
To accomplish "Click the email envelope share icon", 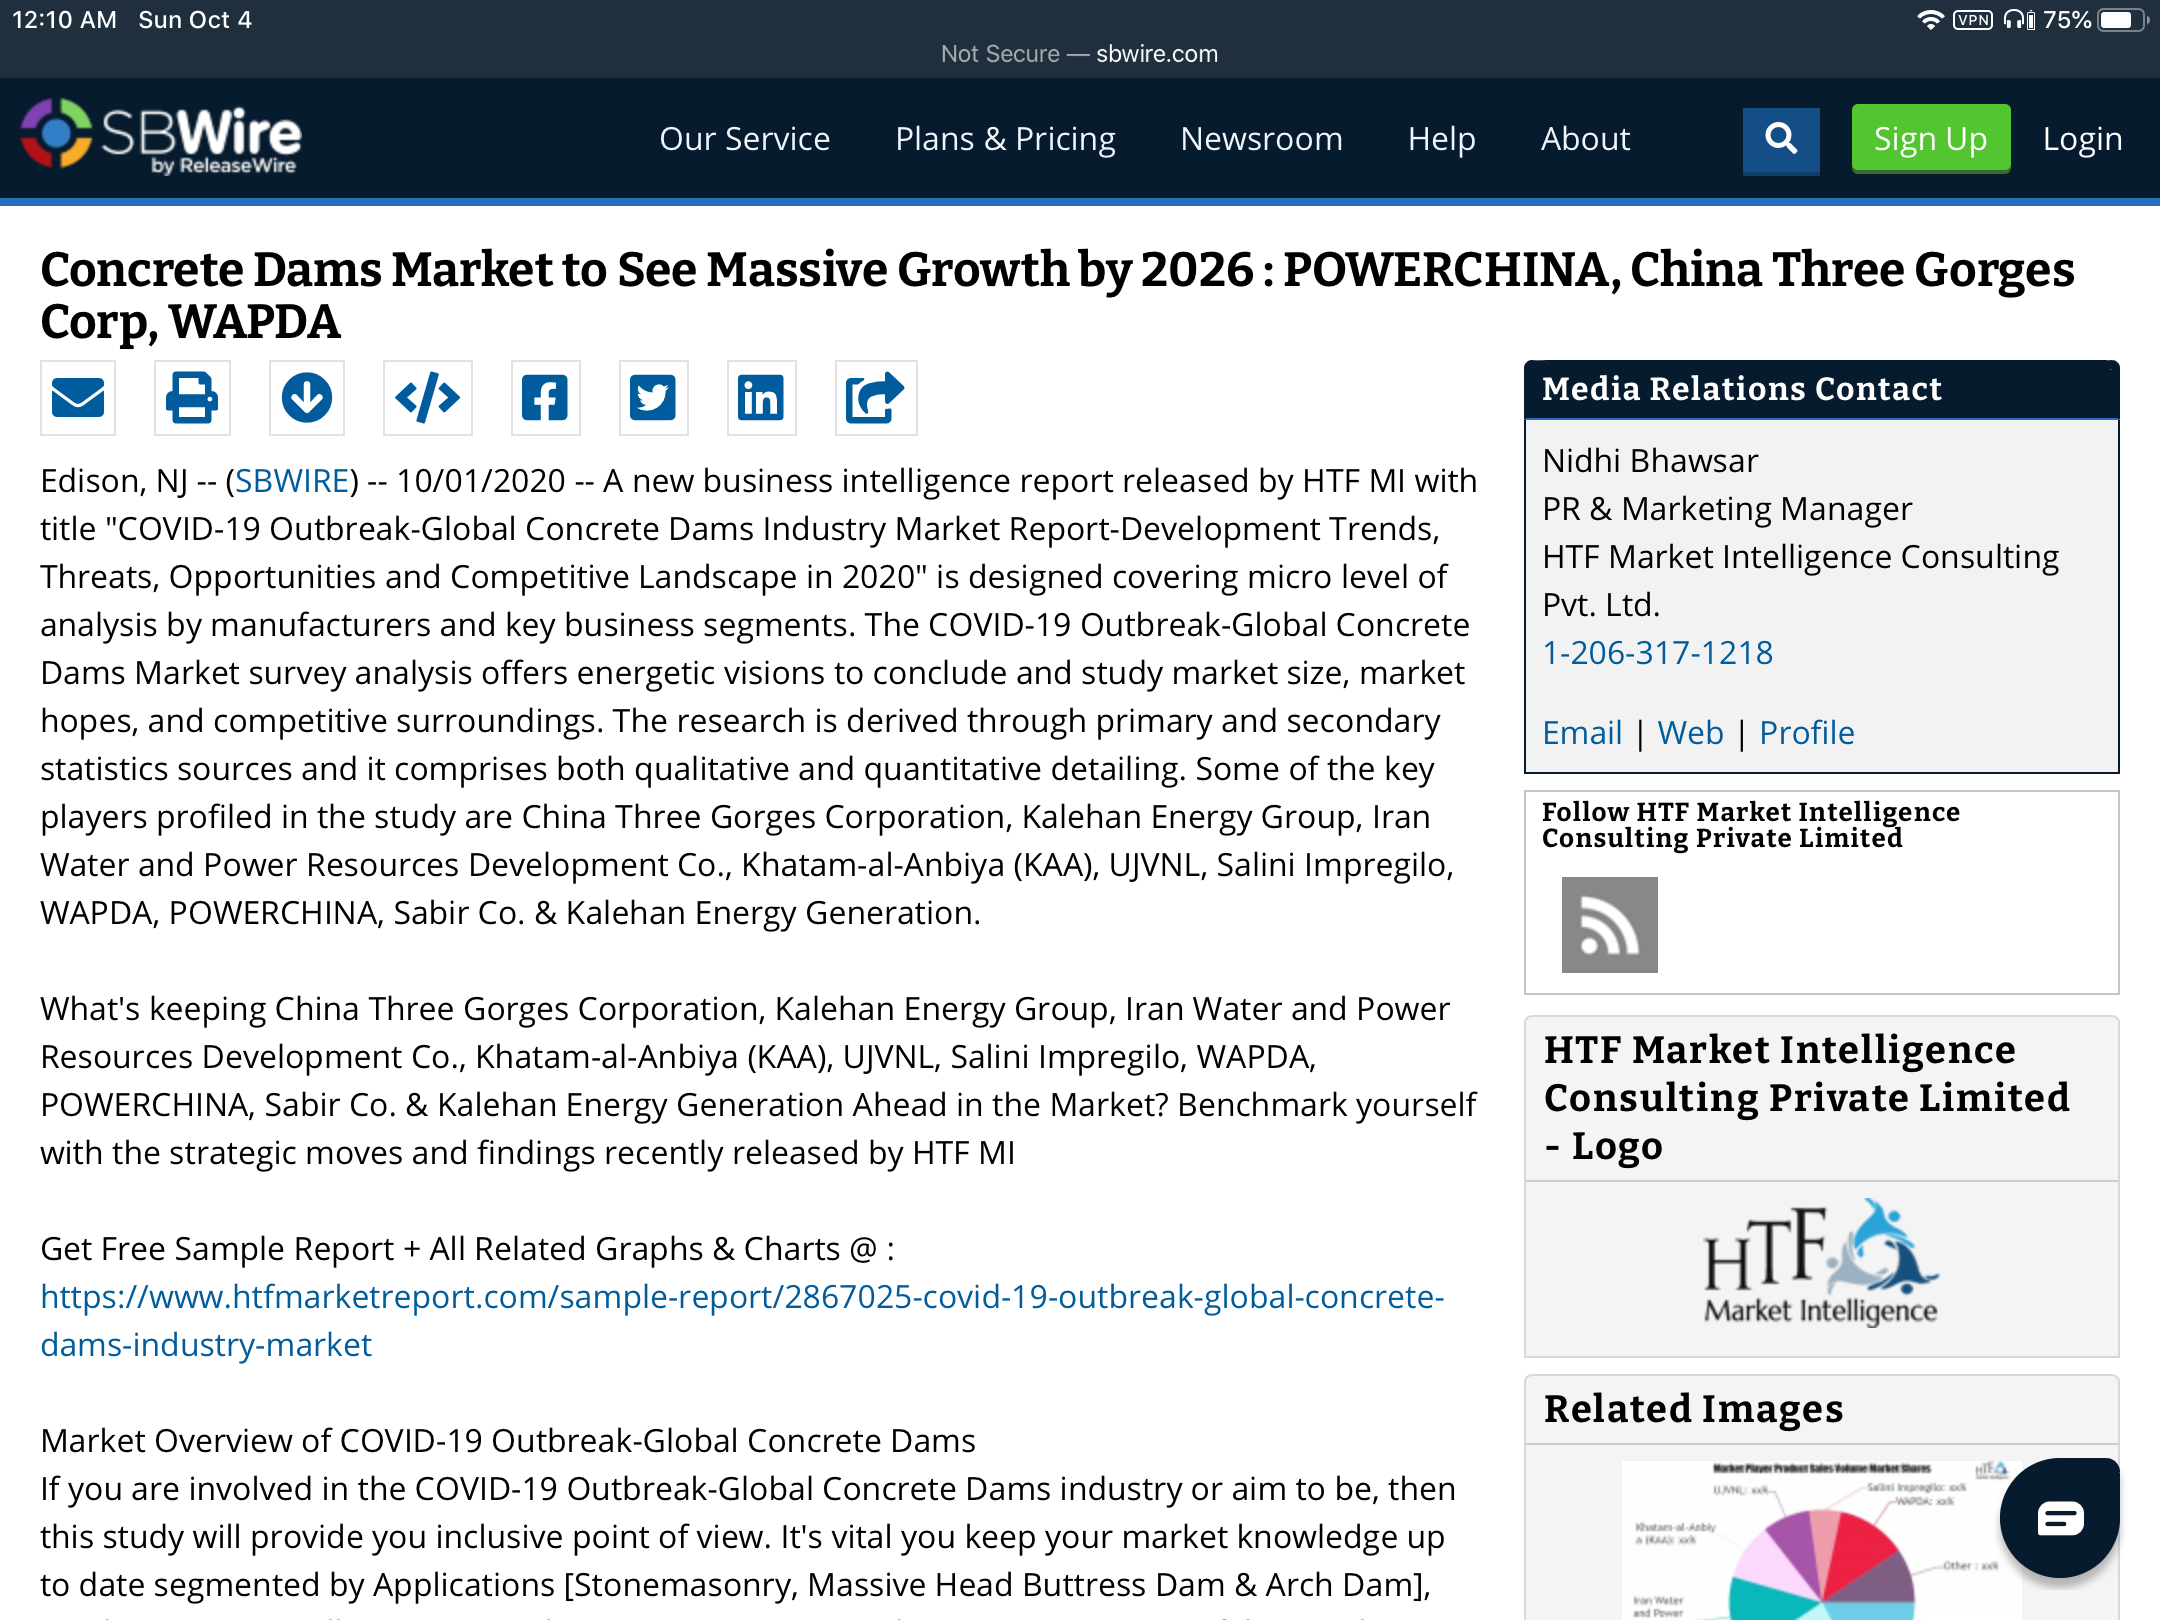I will (x=78, y=398).
